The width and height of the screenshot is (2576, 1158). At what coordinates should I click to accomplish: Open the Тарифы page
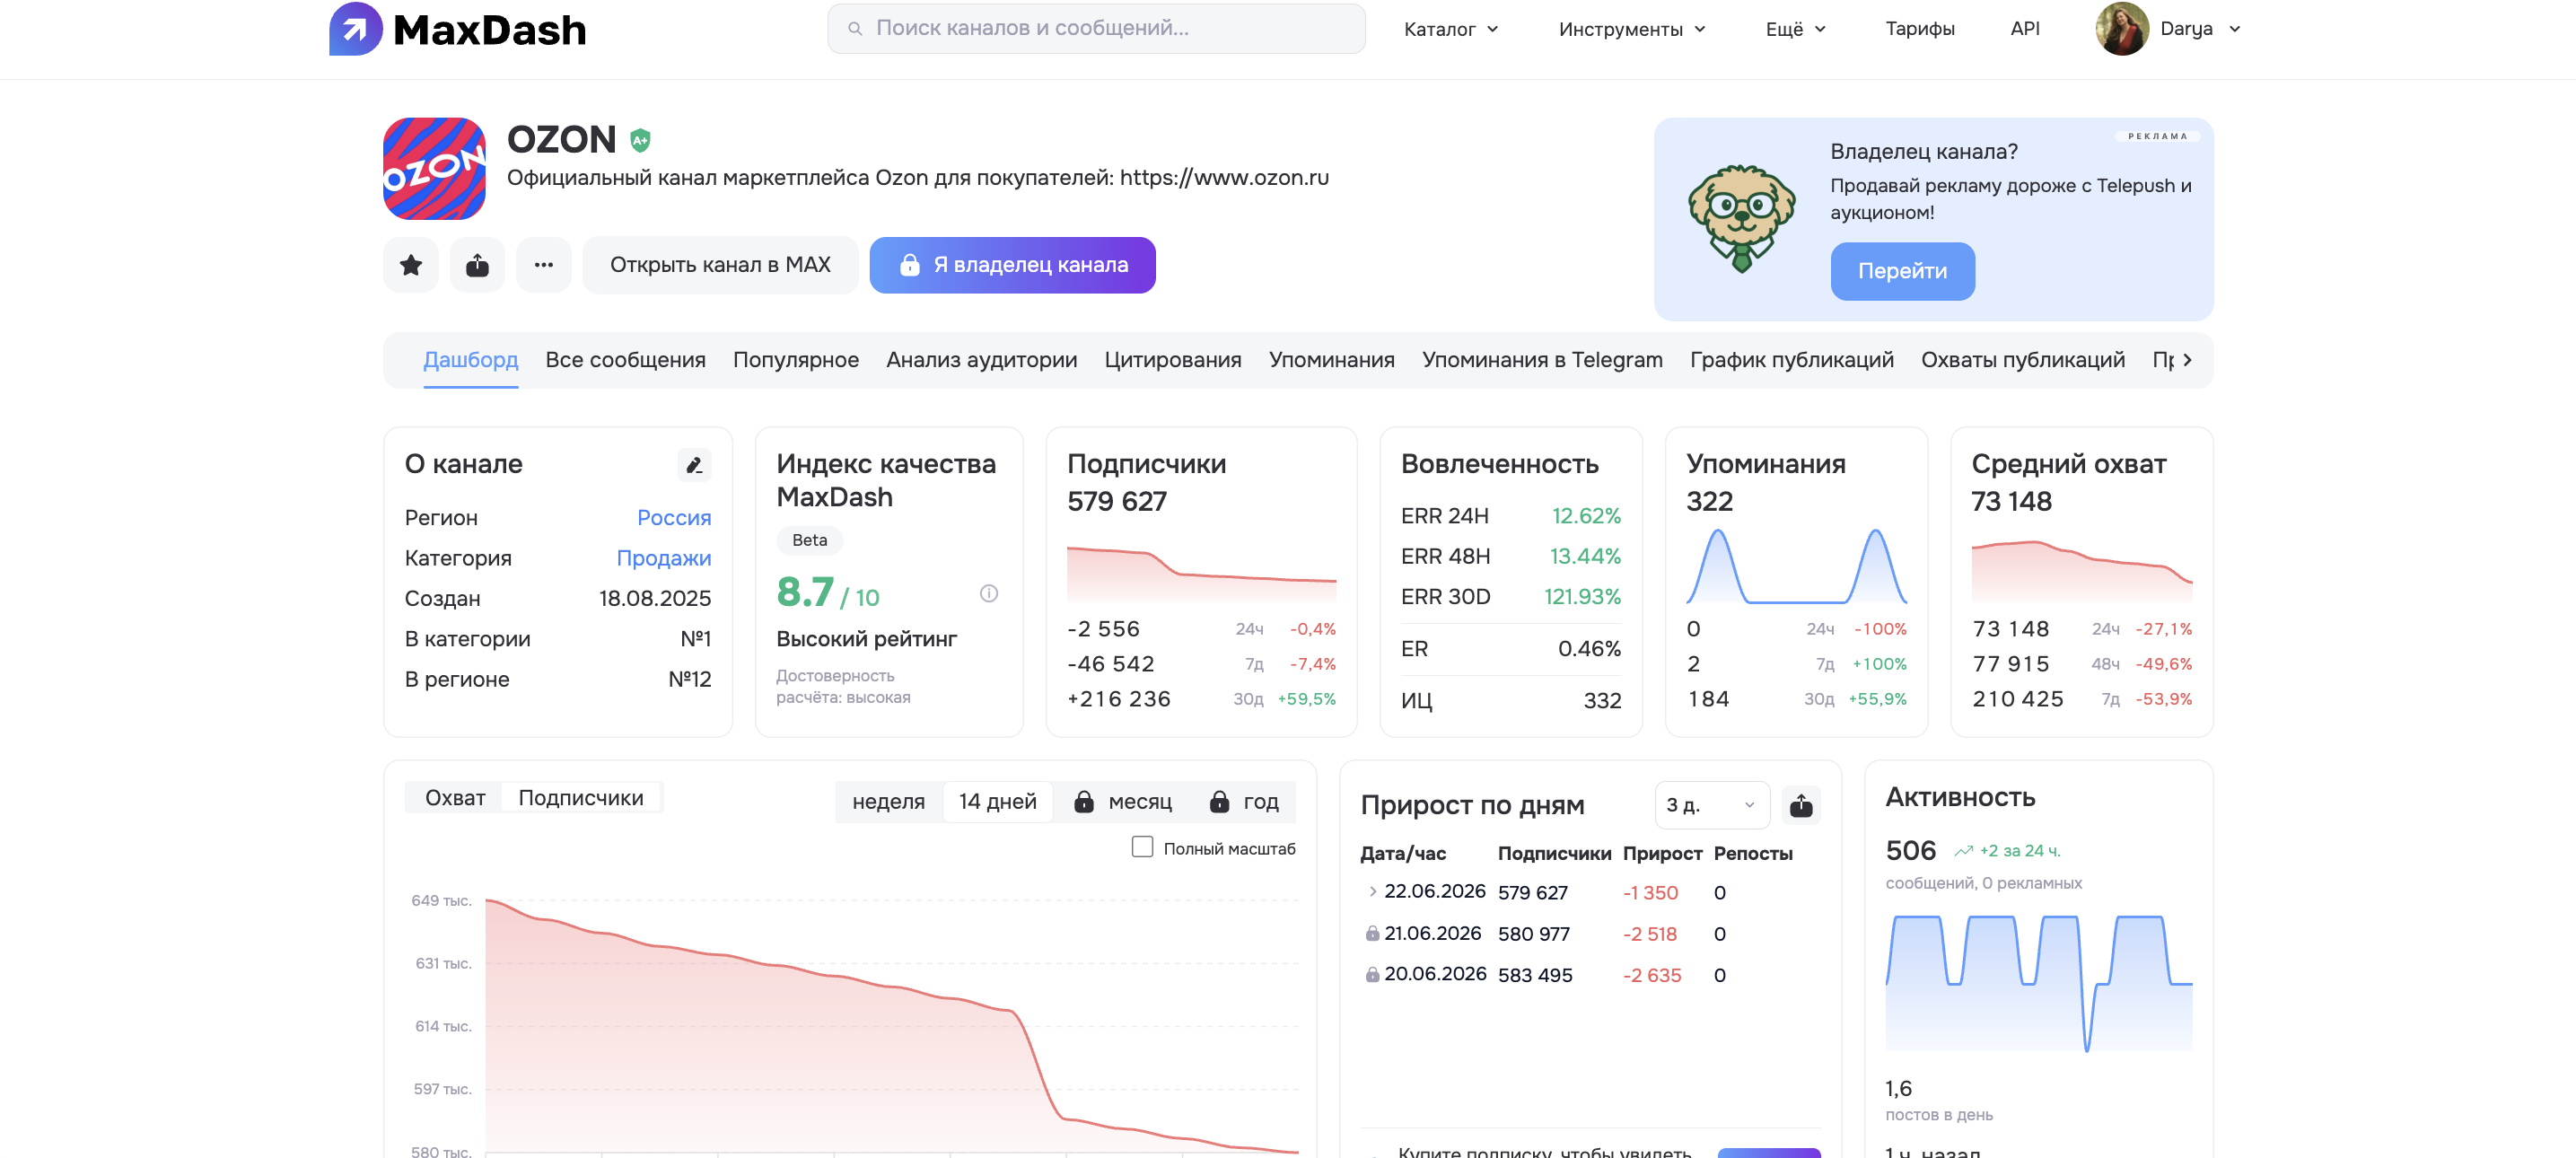(x=1919, y=29)
